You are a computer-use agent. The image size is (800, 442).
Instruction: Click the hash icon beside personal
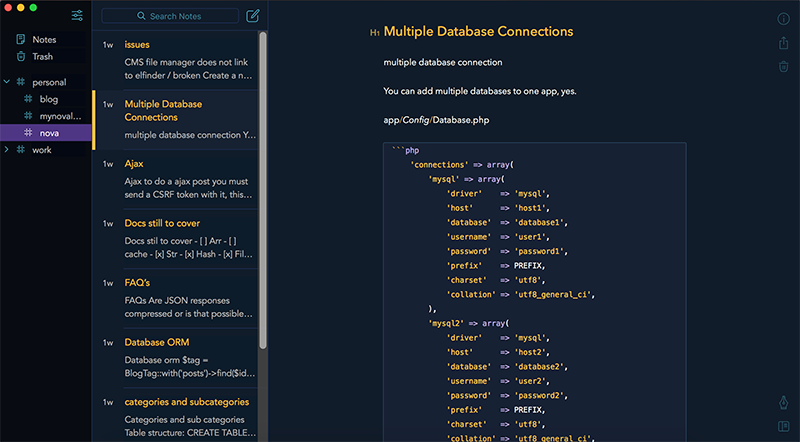[21, 82]
